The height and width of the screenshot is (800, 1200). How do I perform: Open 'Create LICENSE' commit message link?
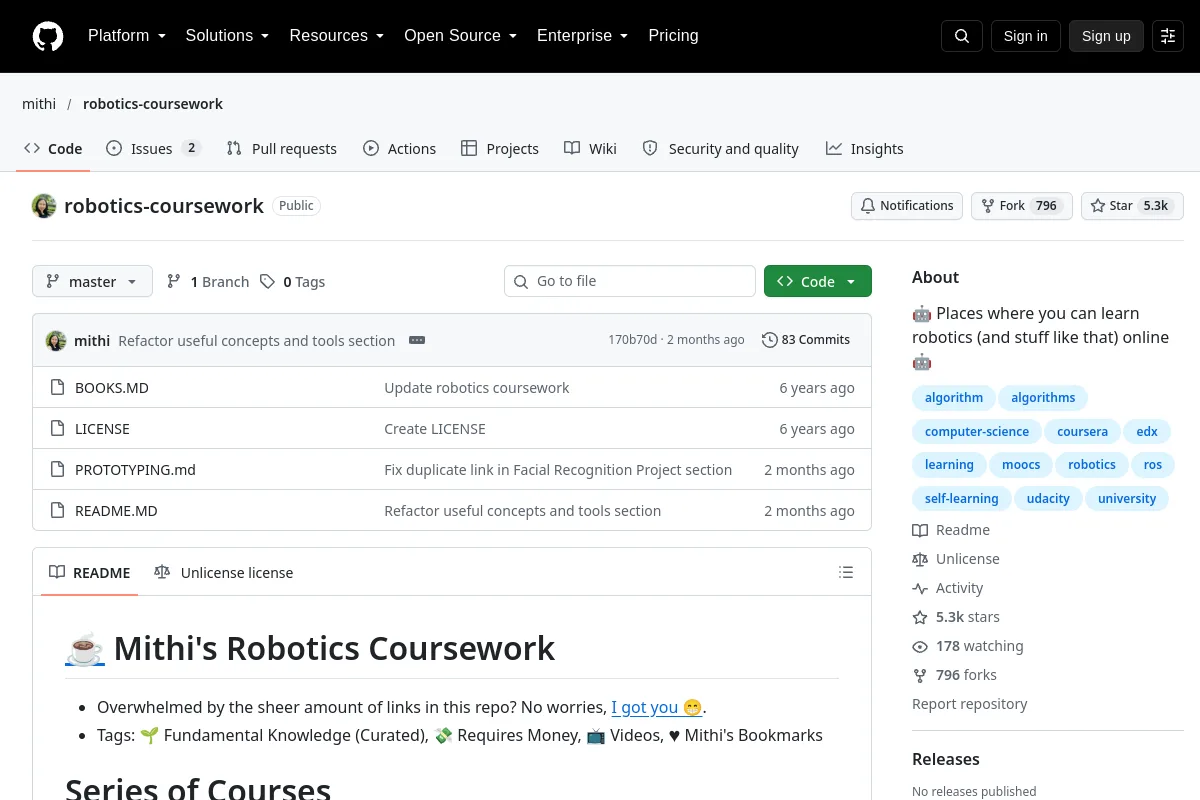(x=435, y=429)
